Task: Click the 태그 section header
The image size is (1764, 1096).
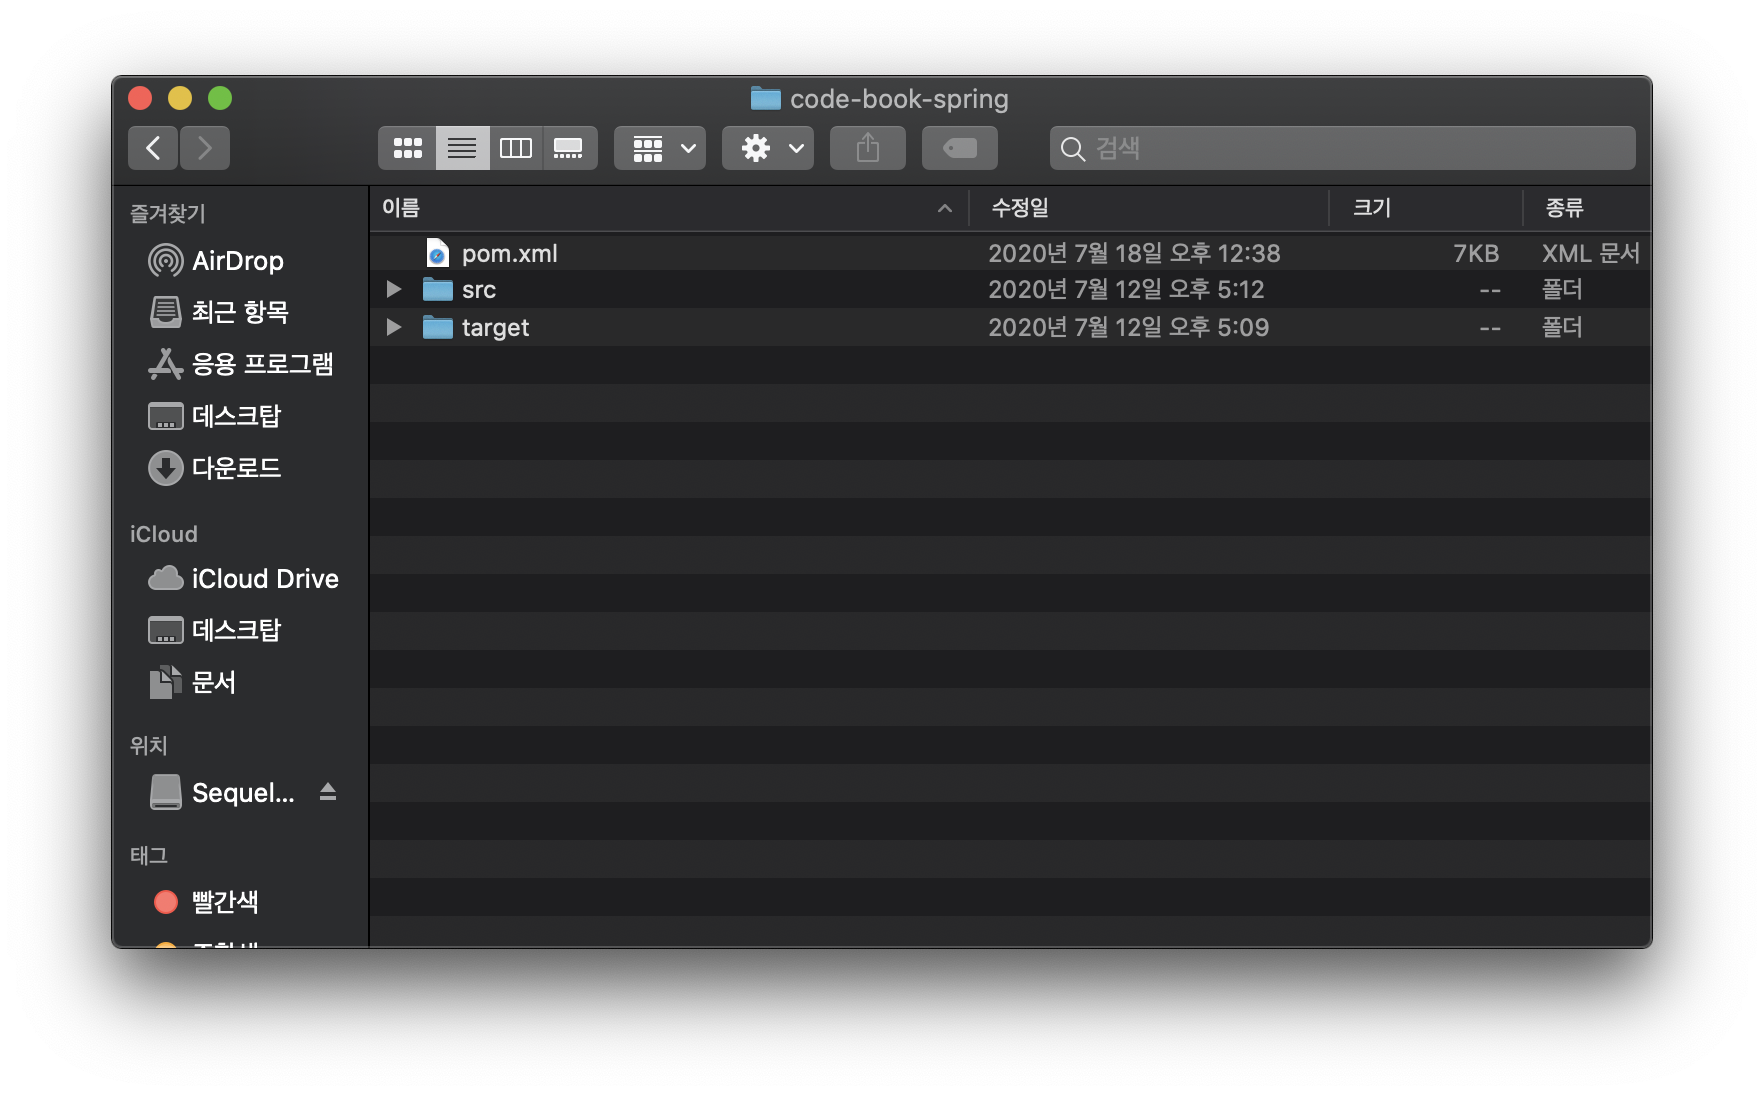Action: pos(149,855)
